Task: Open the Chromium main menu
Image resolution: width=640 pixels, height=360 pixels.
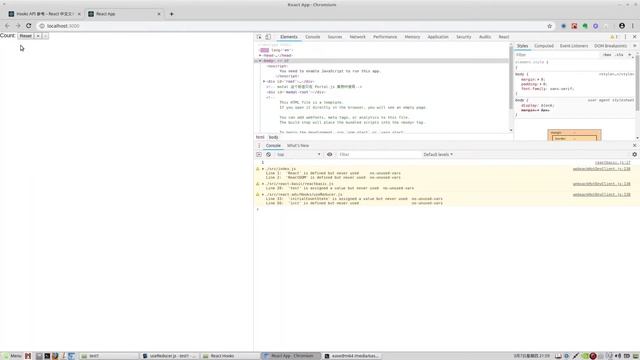Action: 633,26
